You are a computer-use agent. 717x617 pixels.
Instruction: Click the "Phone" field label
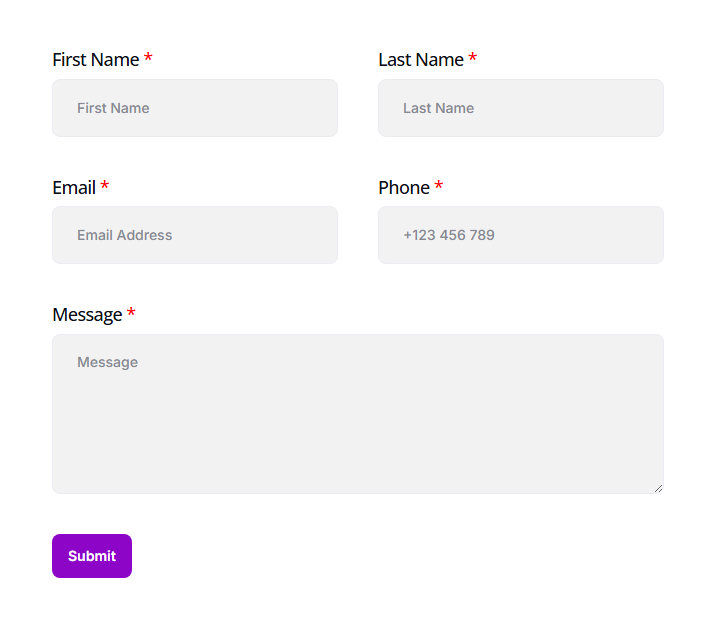(404, 188)
